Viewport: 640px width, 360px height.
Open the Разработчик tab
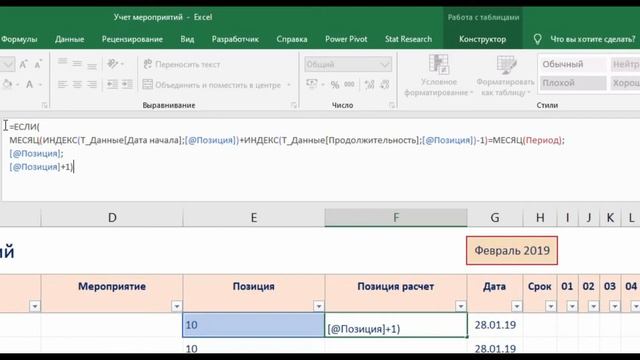[235, 39]
